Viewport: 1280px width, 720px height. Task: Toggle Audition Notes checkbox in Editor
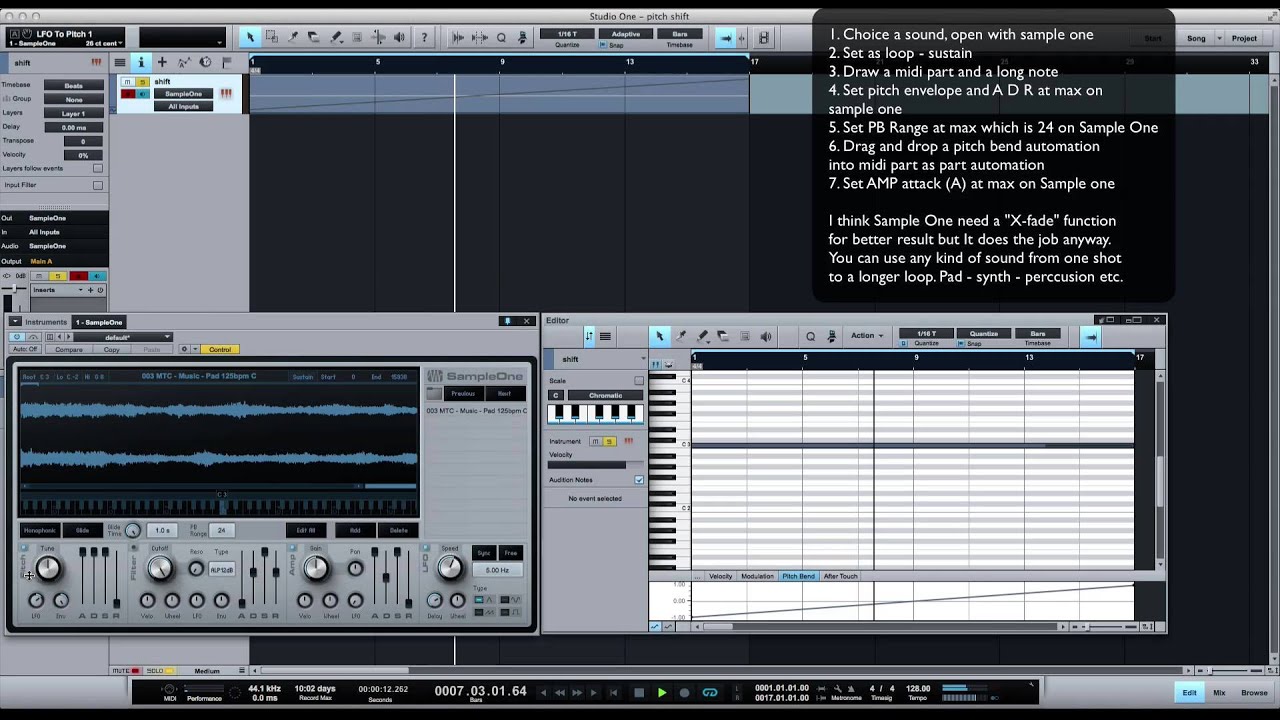(639, 480)
